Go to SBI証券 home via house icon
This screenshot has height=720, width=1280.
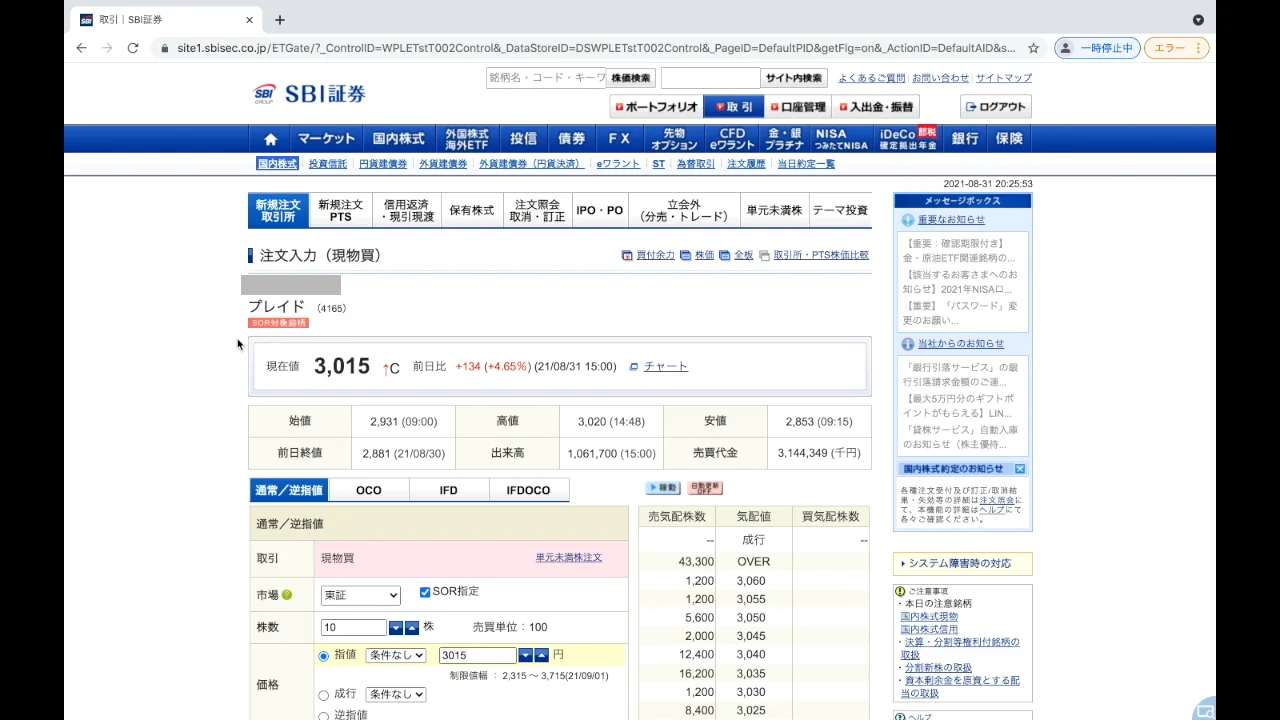(270, 139)
